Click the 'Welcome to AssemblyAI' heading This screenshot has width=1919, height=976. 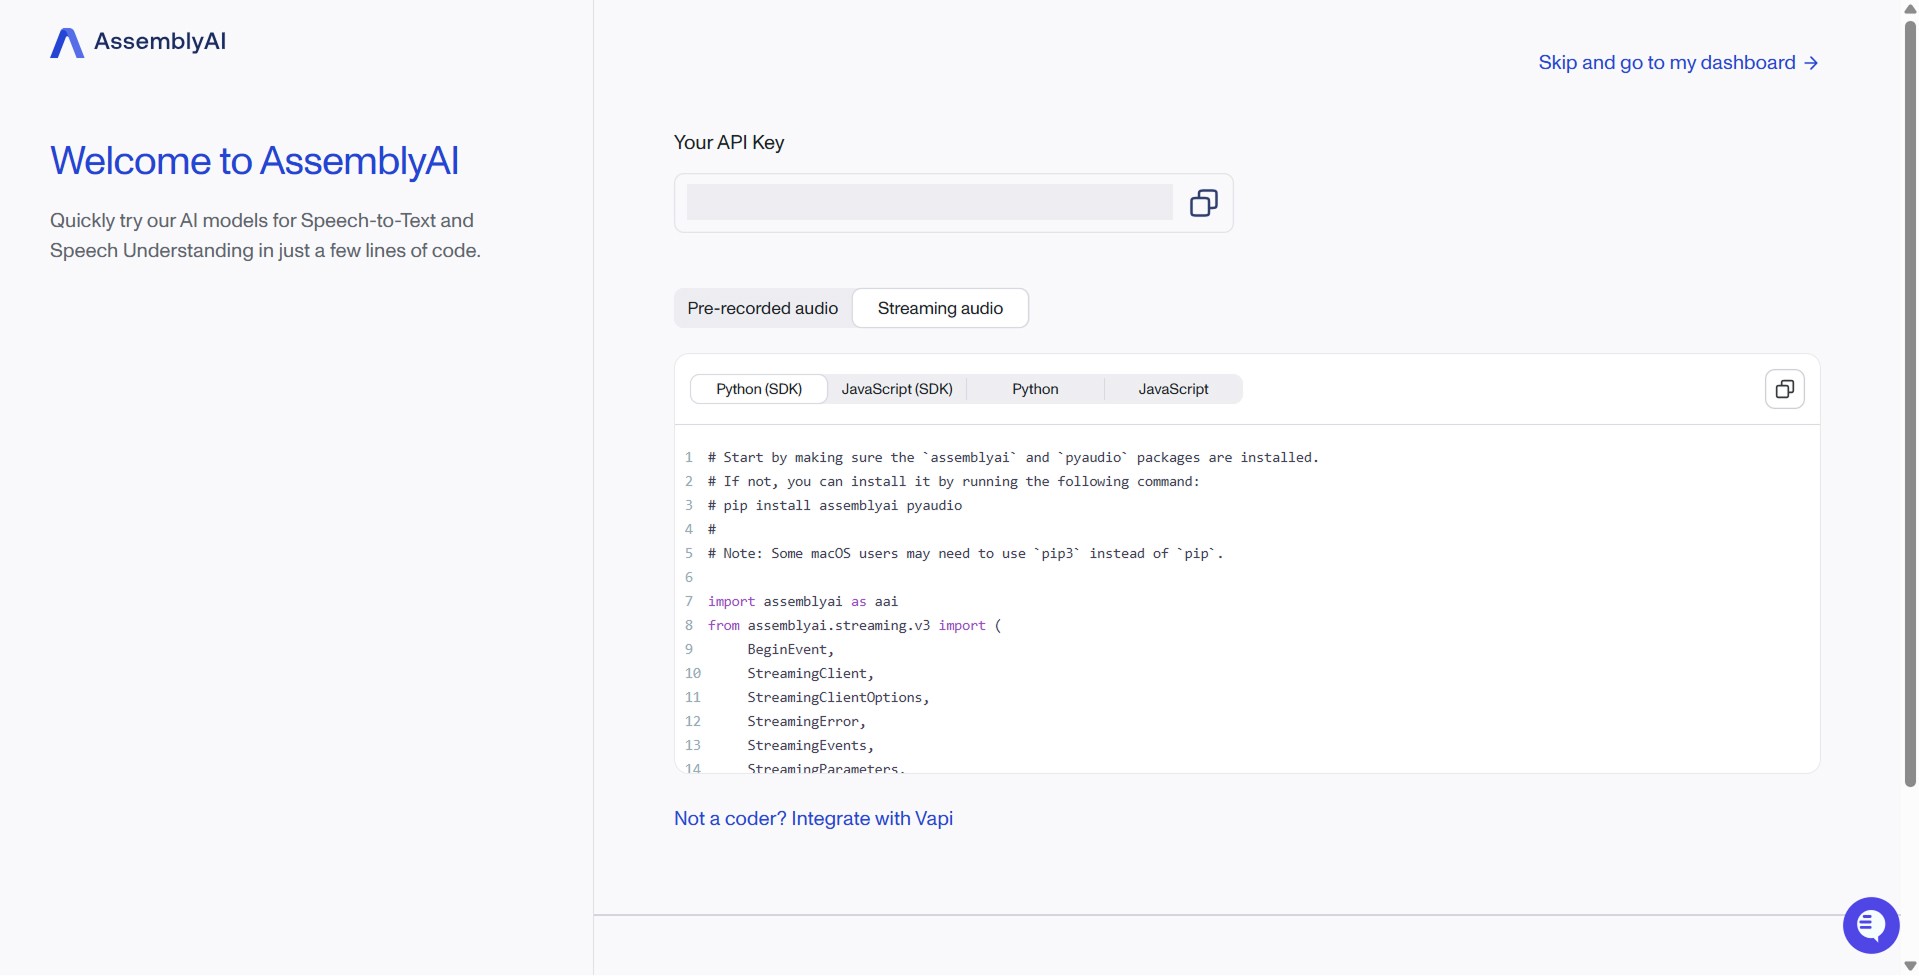point(254,161)
